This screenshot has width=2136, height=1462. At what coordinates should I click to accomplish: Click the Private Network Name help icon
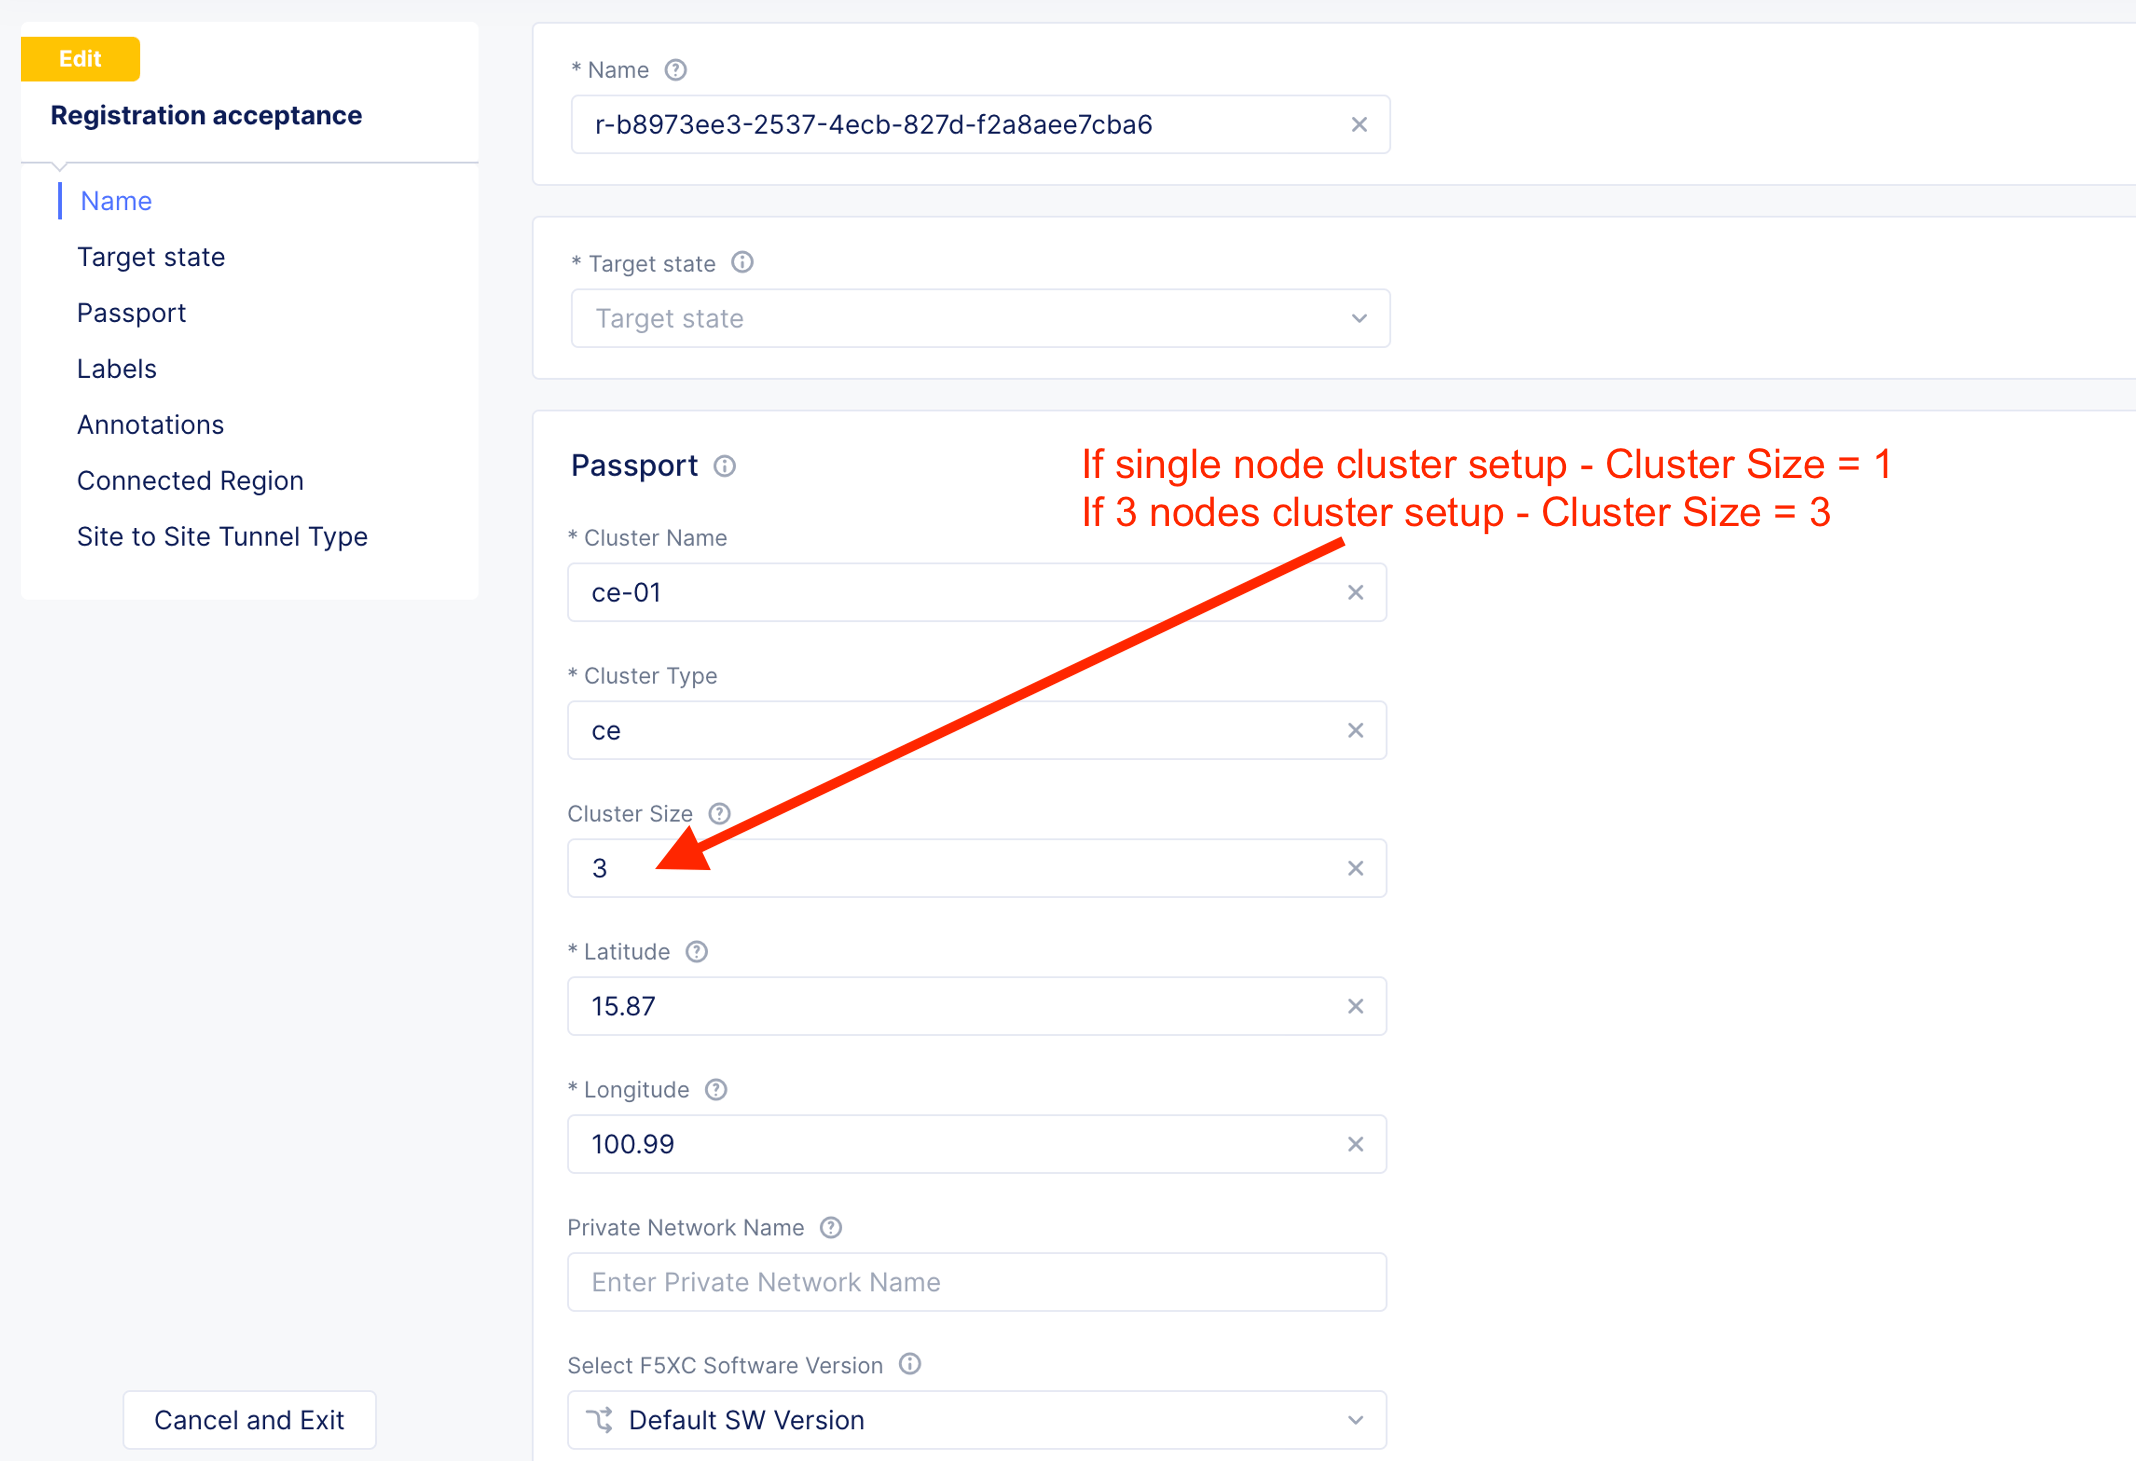831,1228
